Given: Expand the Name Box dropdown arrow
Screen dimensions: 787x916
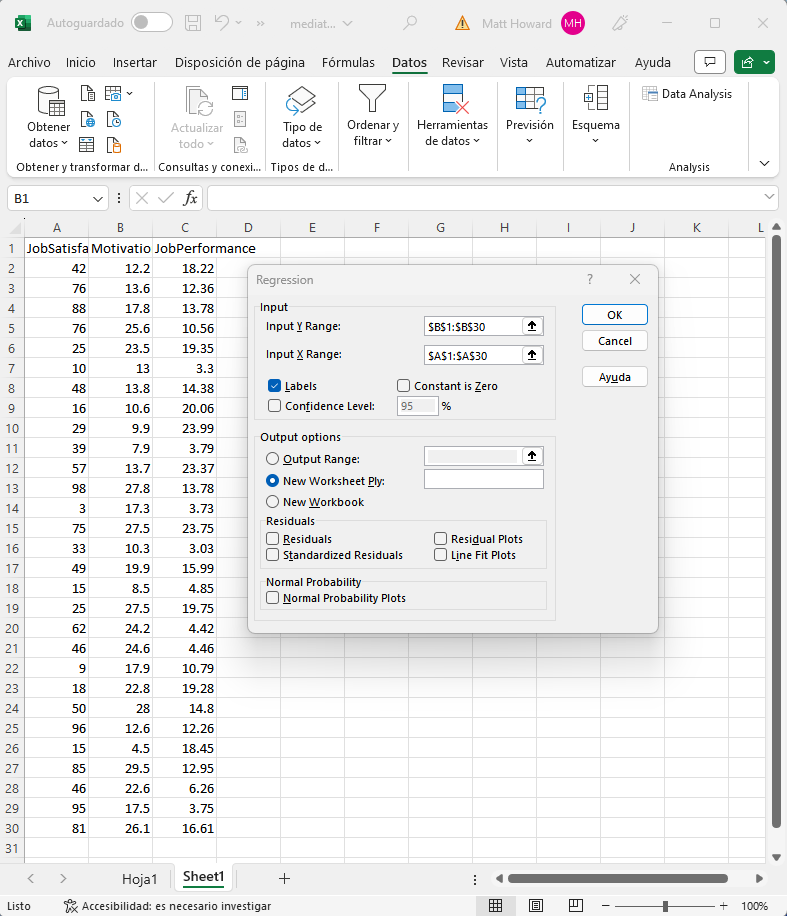Looking at the screenshot, I should 98,199.
